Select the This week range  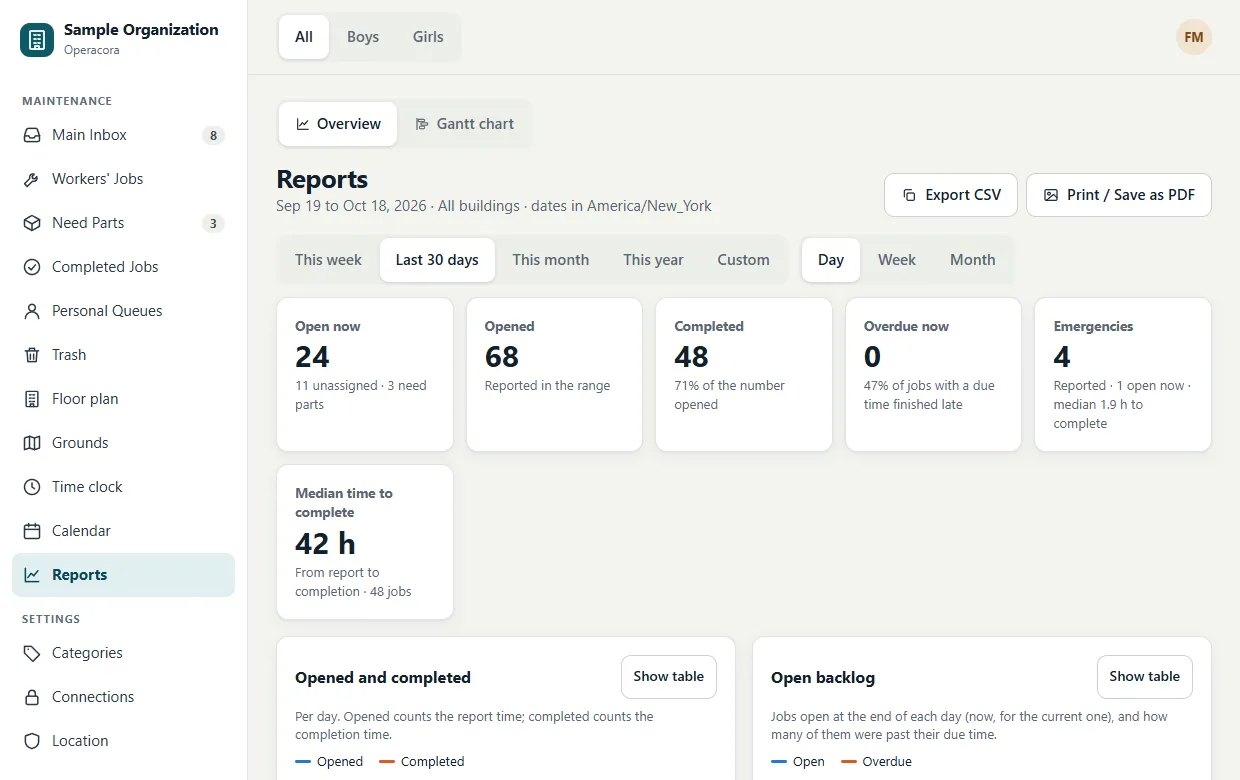pos(328,260)
